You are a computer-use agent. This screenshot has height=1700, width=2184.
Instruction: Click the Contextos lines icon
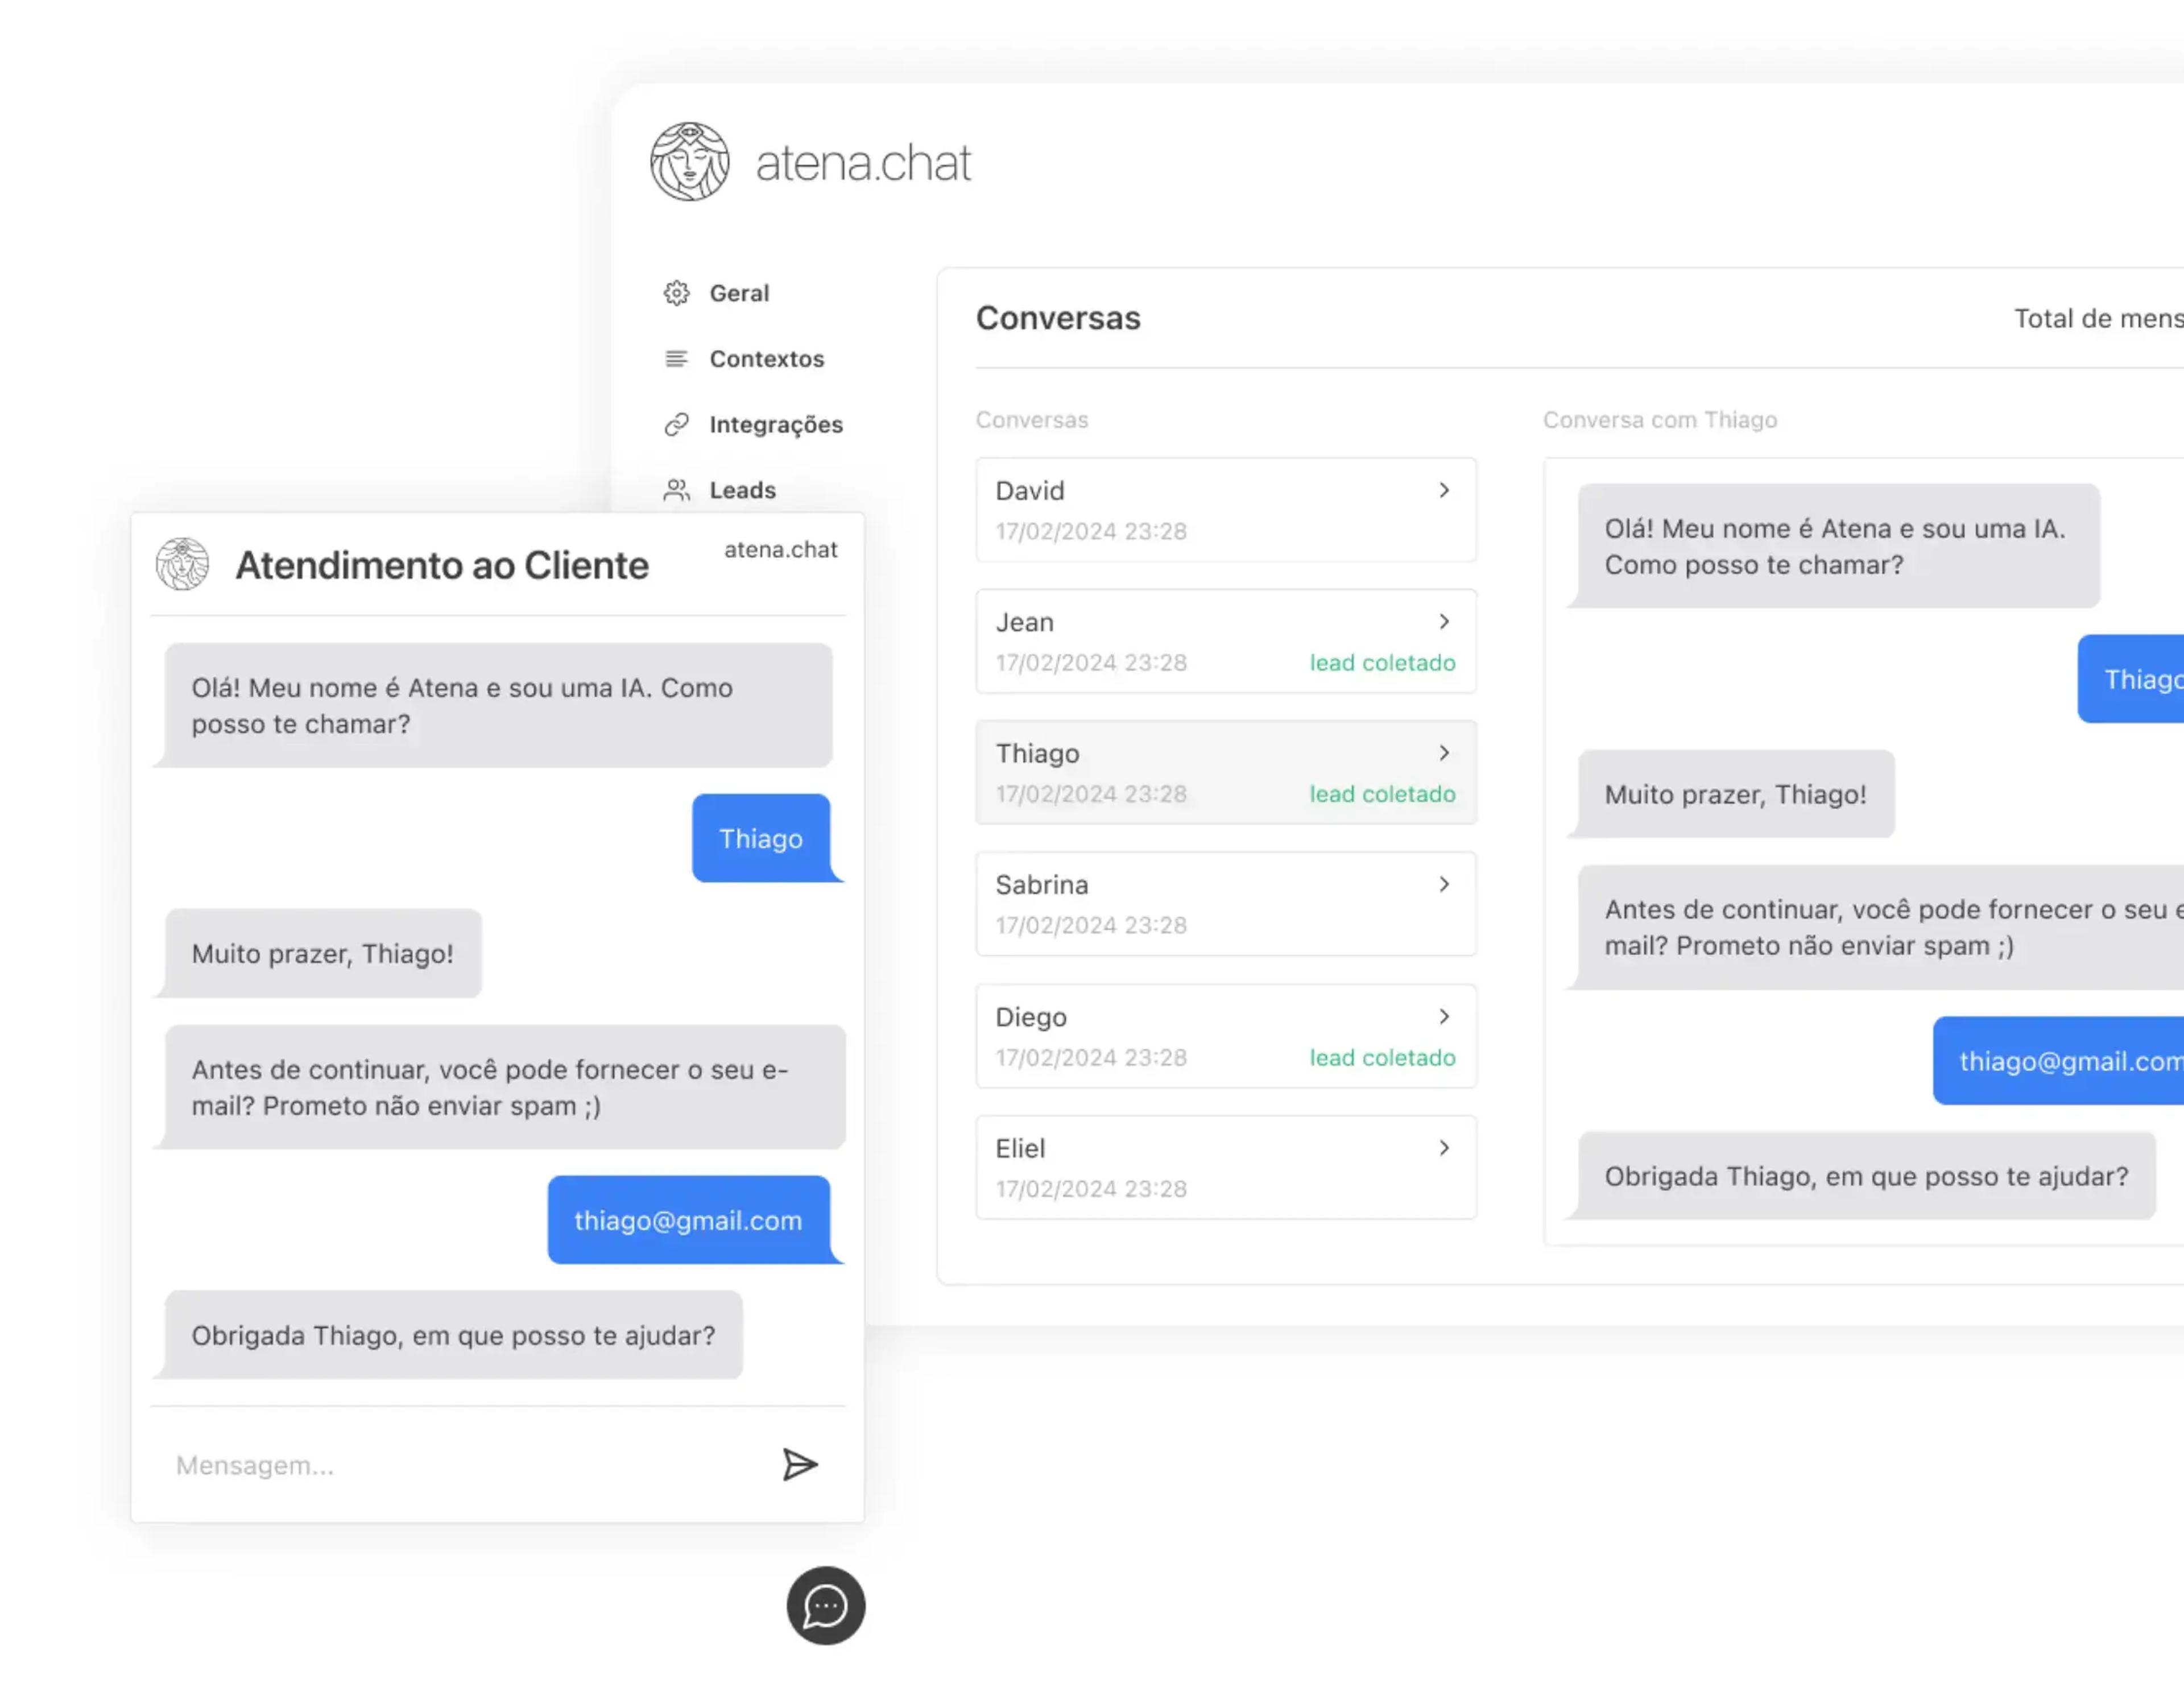point(677,359)
